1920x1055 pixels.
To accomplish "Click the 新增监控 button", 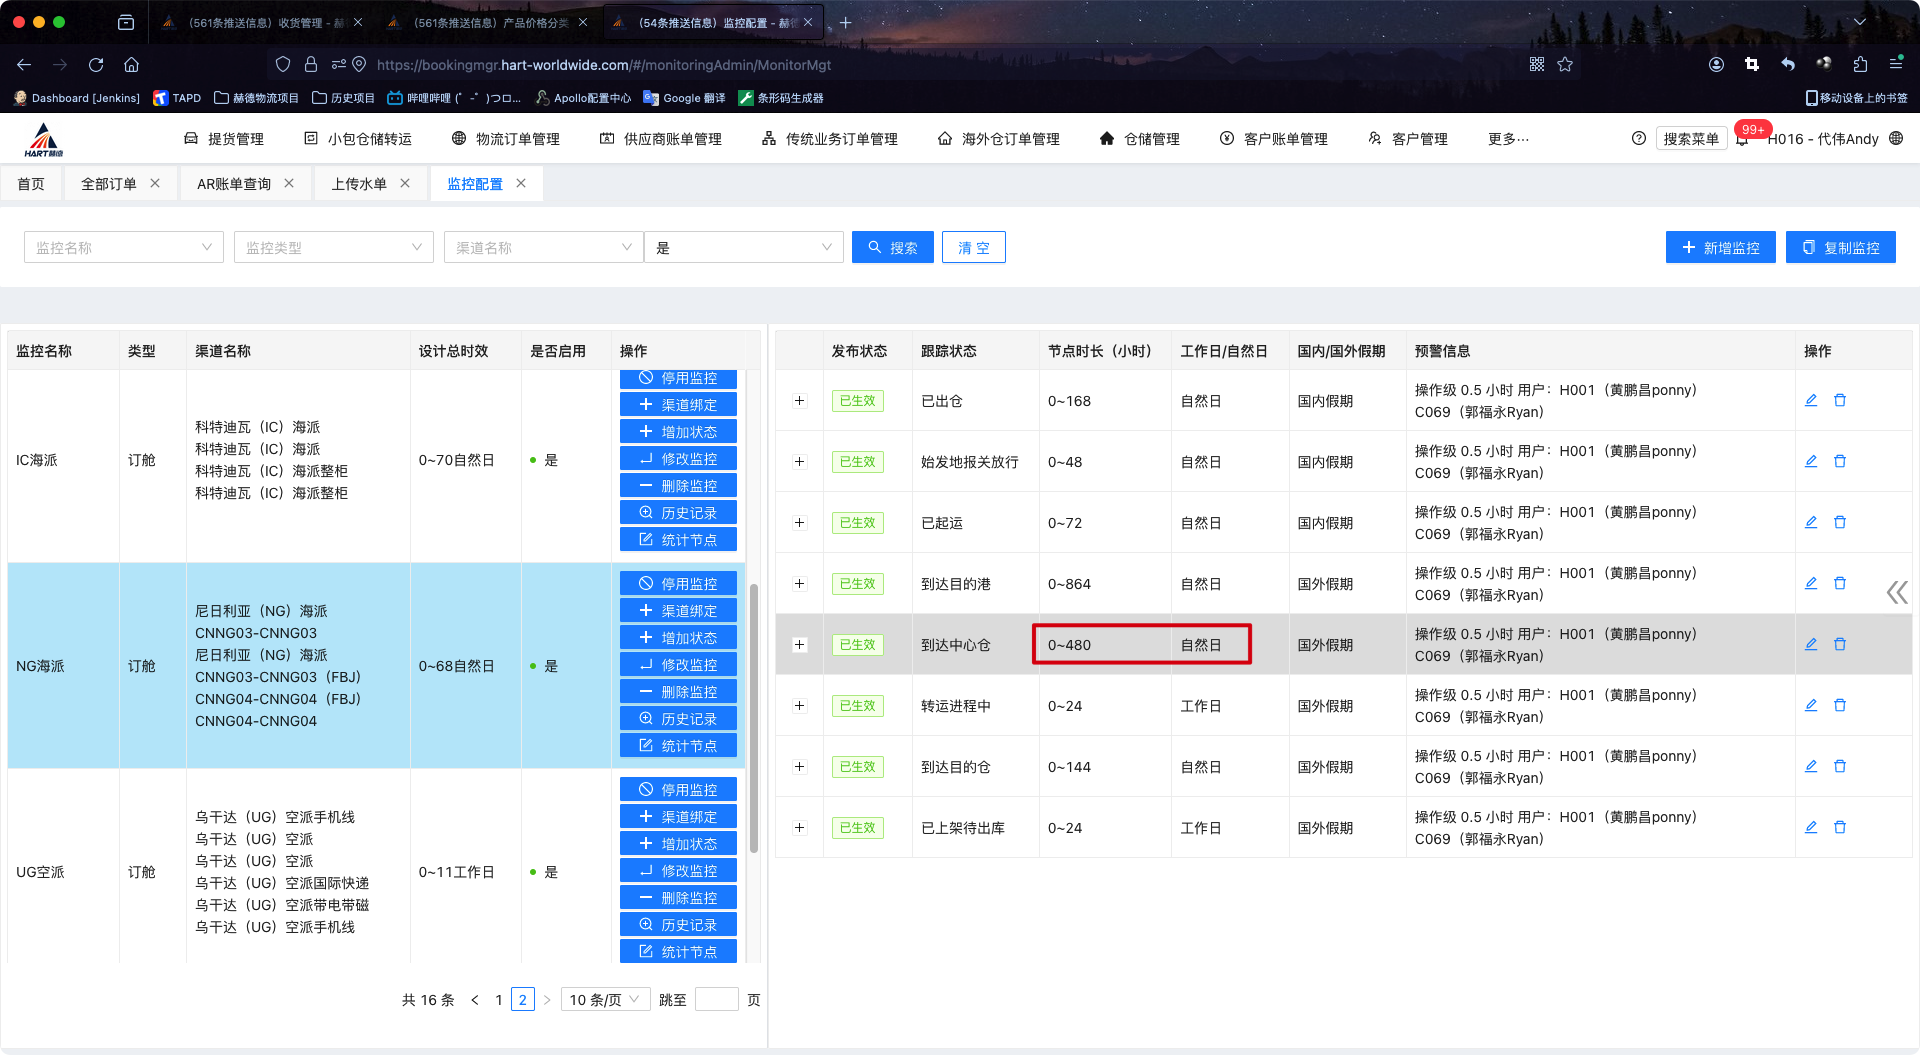I will click(x=1720, y=247).
